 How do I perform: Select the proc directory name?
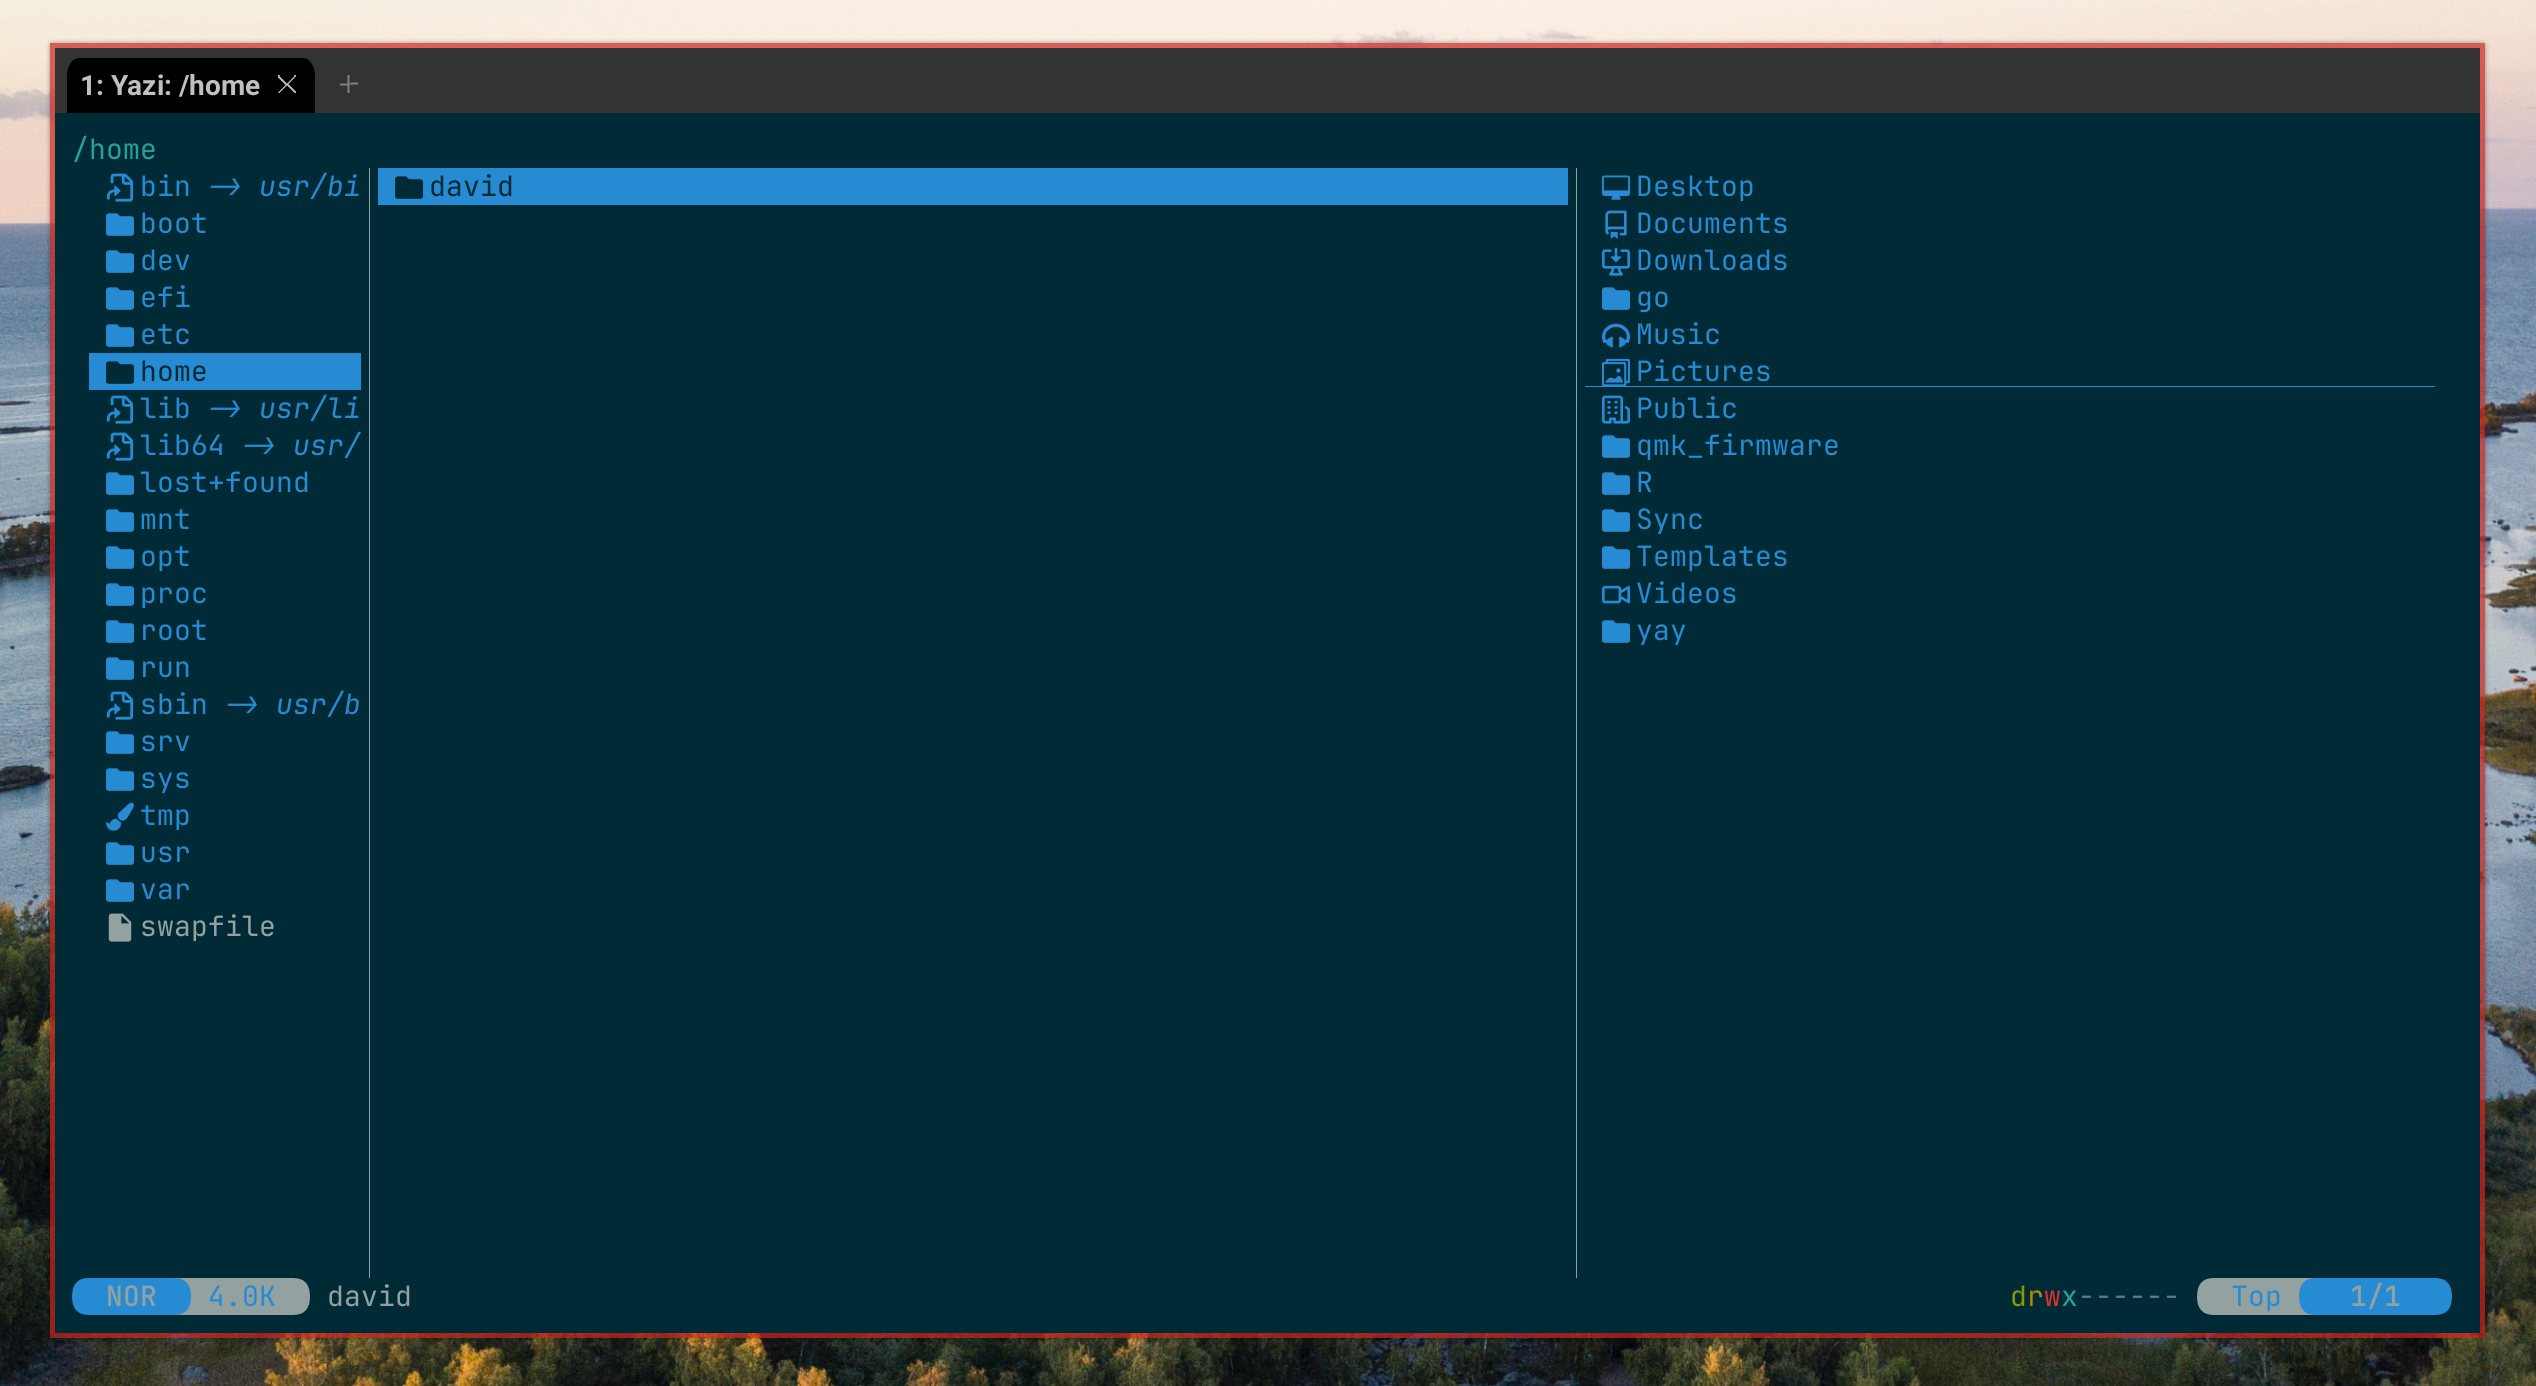pos(174,594)
